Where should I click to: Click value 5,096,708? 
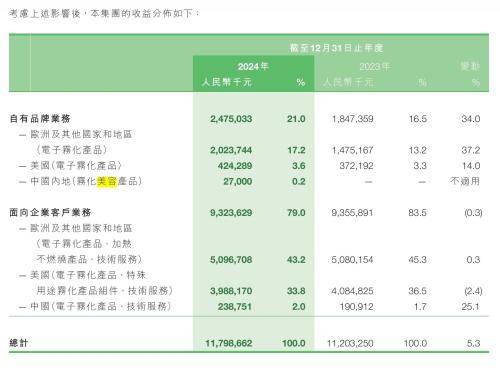point(231,260)
